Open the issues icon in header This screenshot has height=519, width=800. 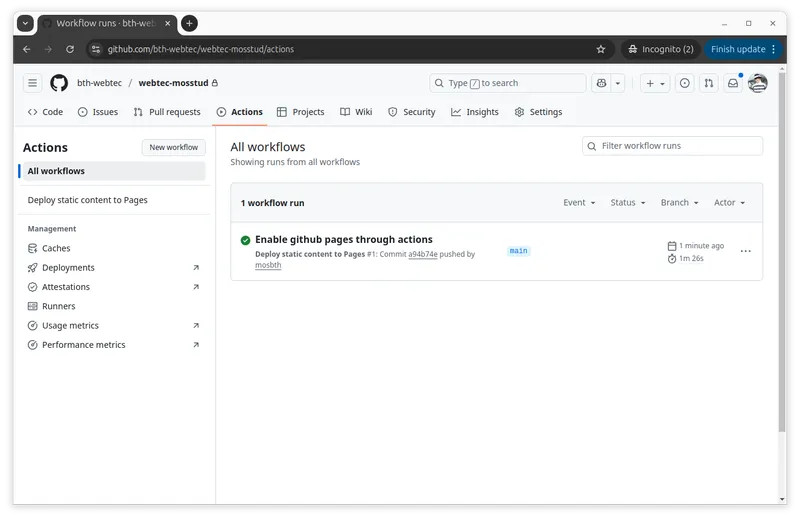coord(685,83)
